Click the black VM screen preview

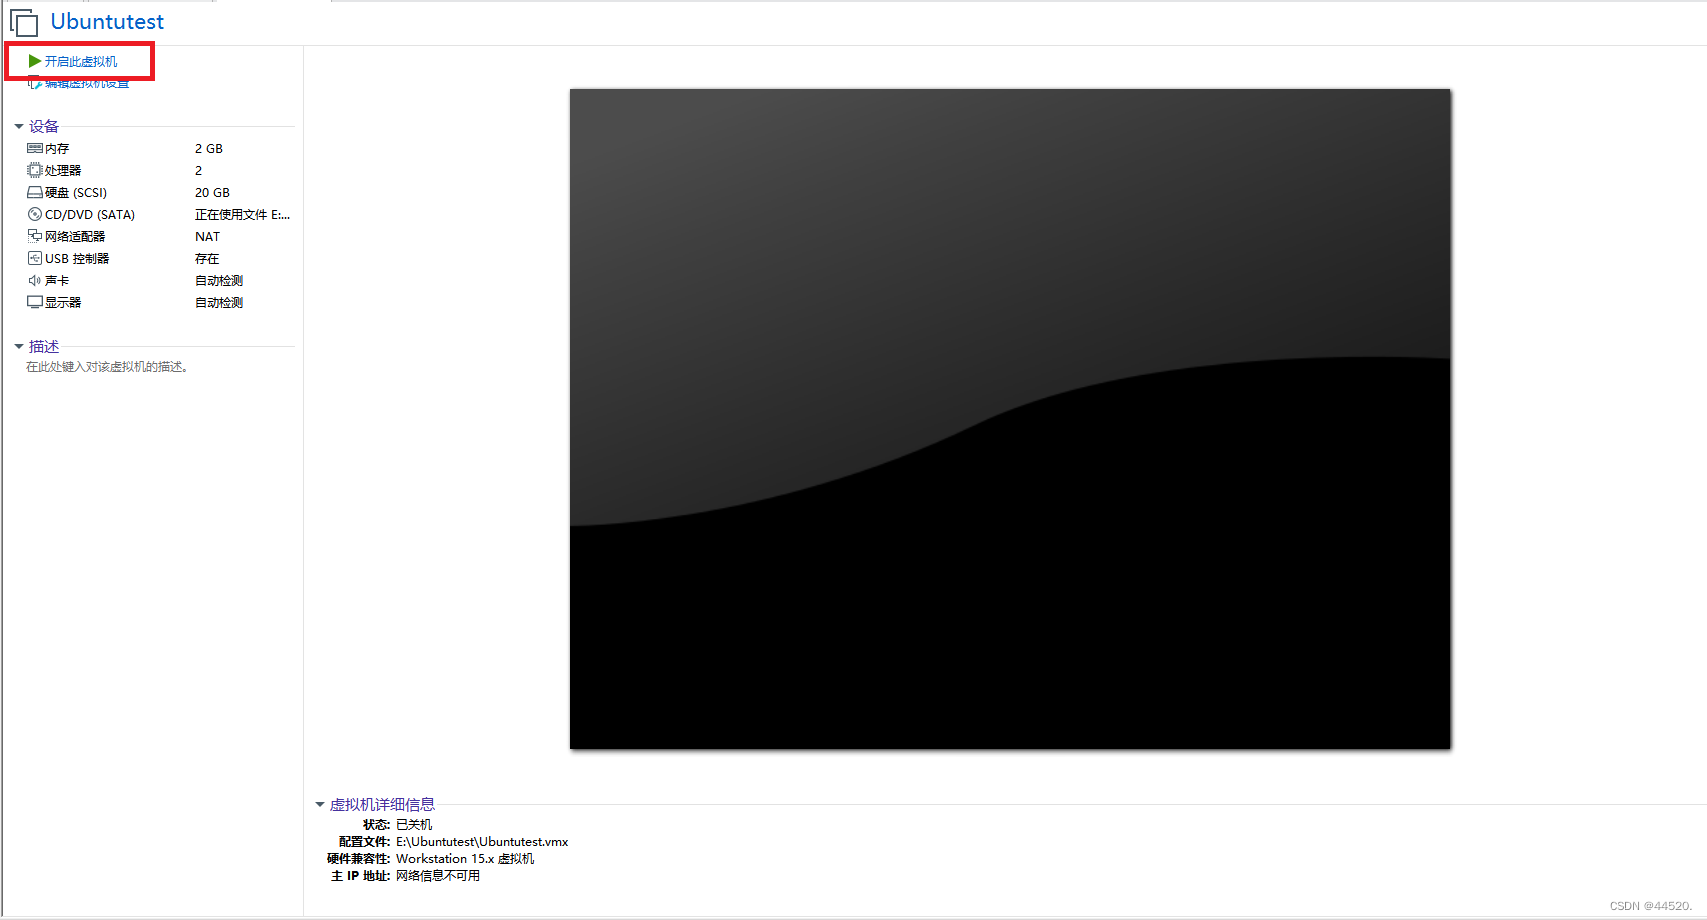point(1010,419)
